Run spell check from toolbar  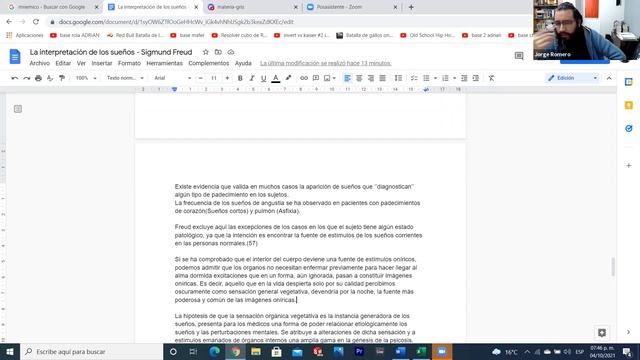[50, 78]
